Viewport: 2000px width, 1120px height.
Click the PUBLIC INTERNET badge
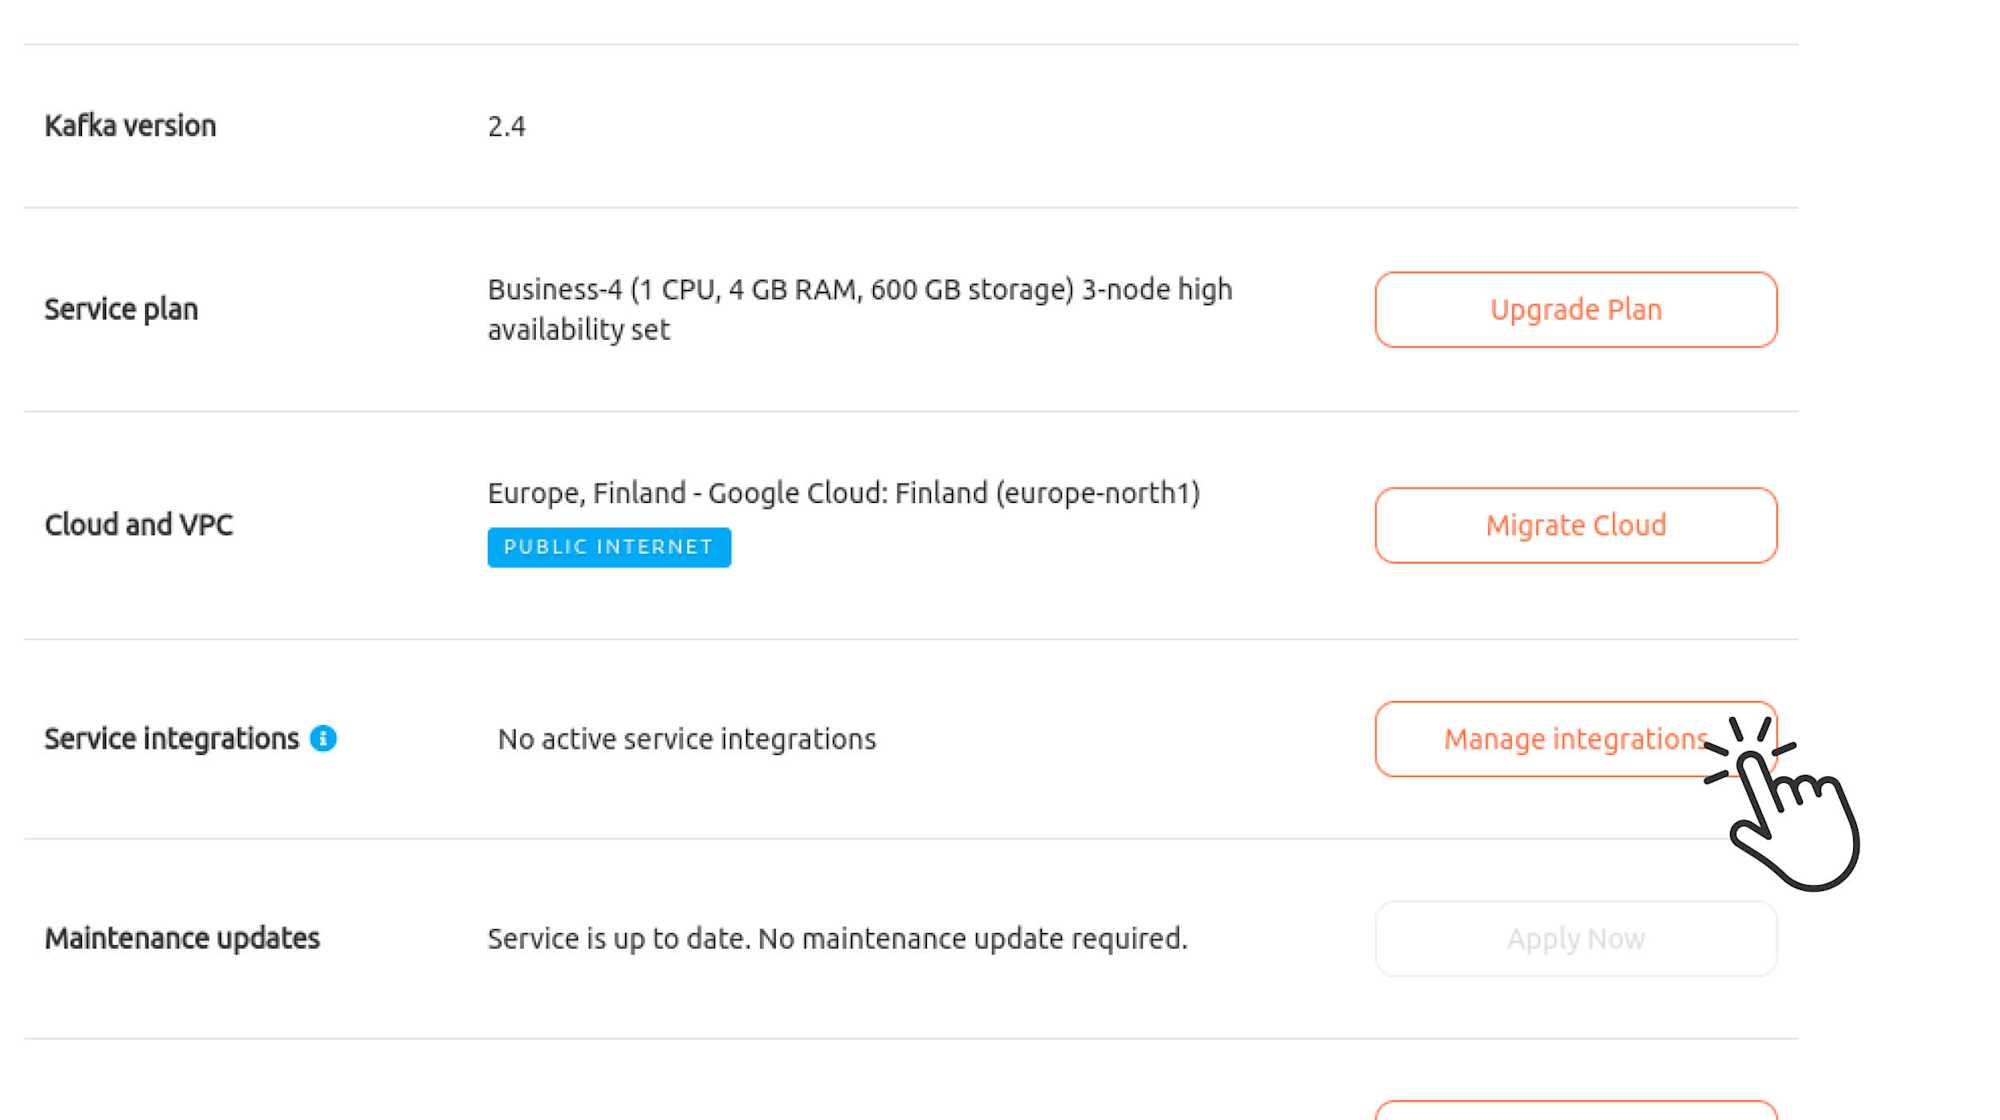(x=609, y=548)
